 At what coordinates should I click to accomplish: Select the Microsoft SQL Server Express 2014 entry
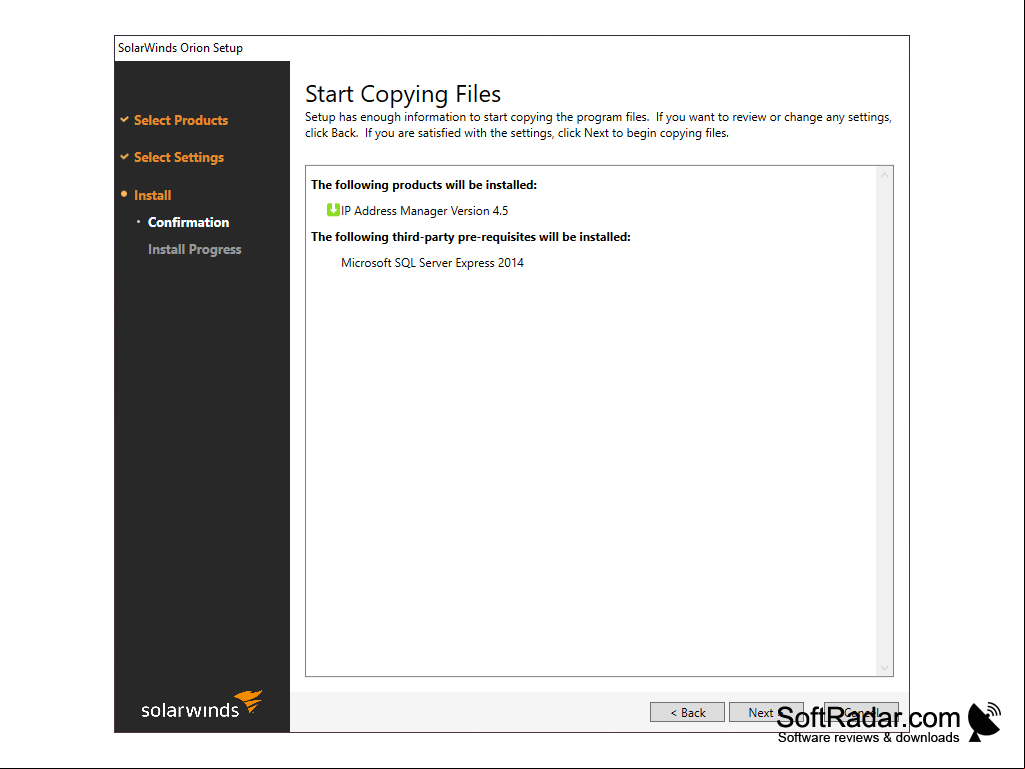click(x=432, y=263)
